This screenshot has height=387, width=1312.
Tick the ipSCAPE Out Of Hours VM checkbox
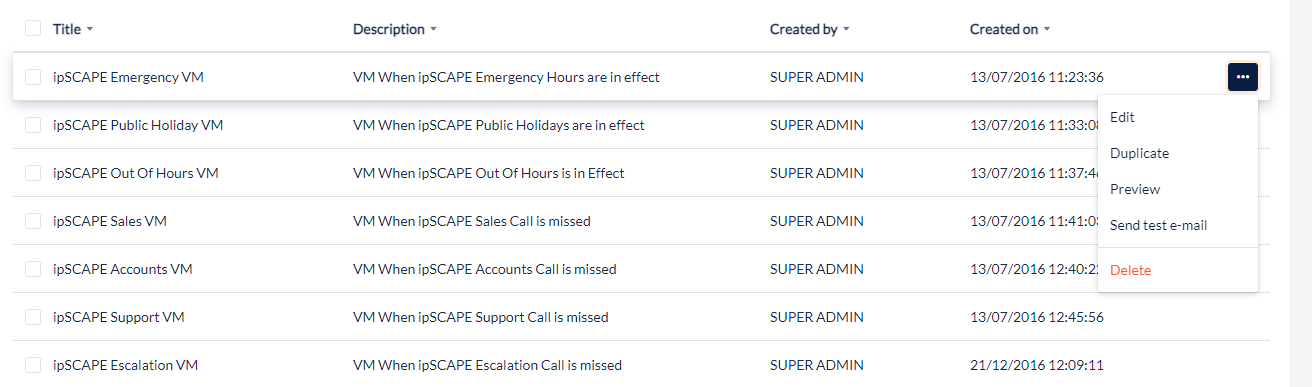point(33,173)
